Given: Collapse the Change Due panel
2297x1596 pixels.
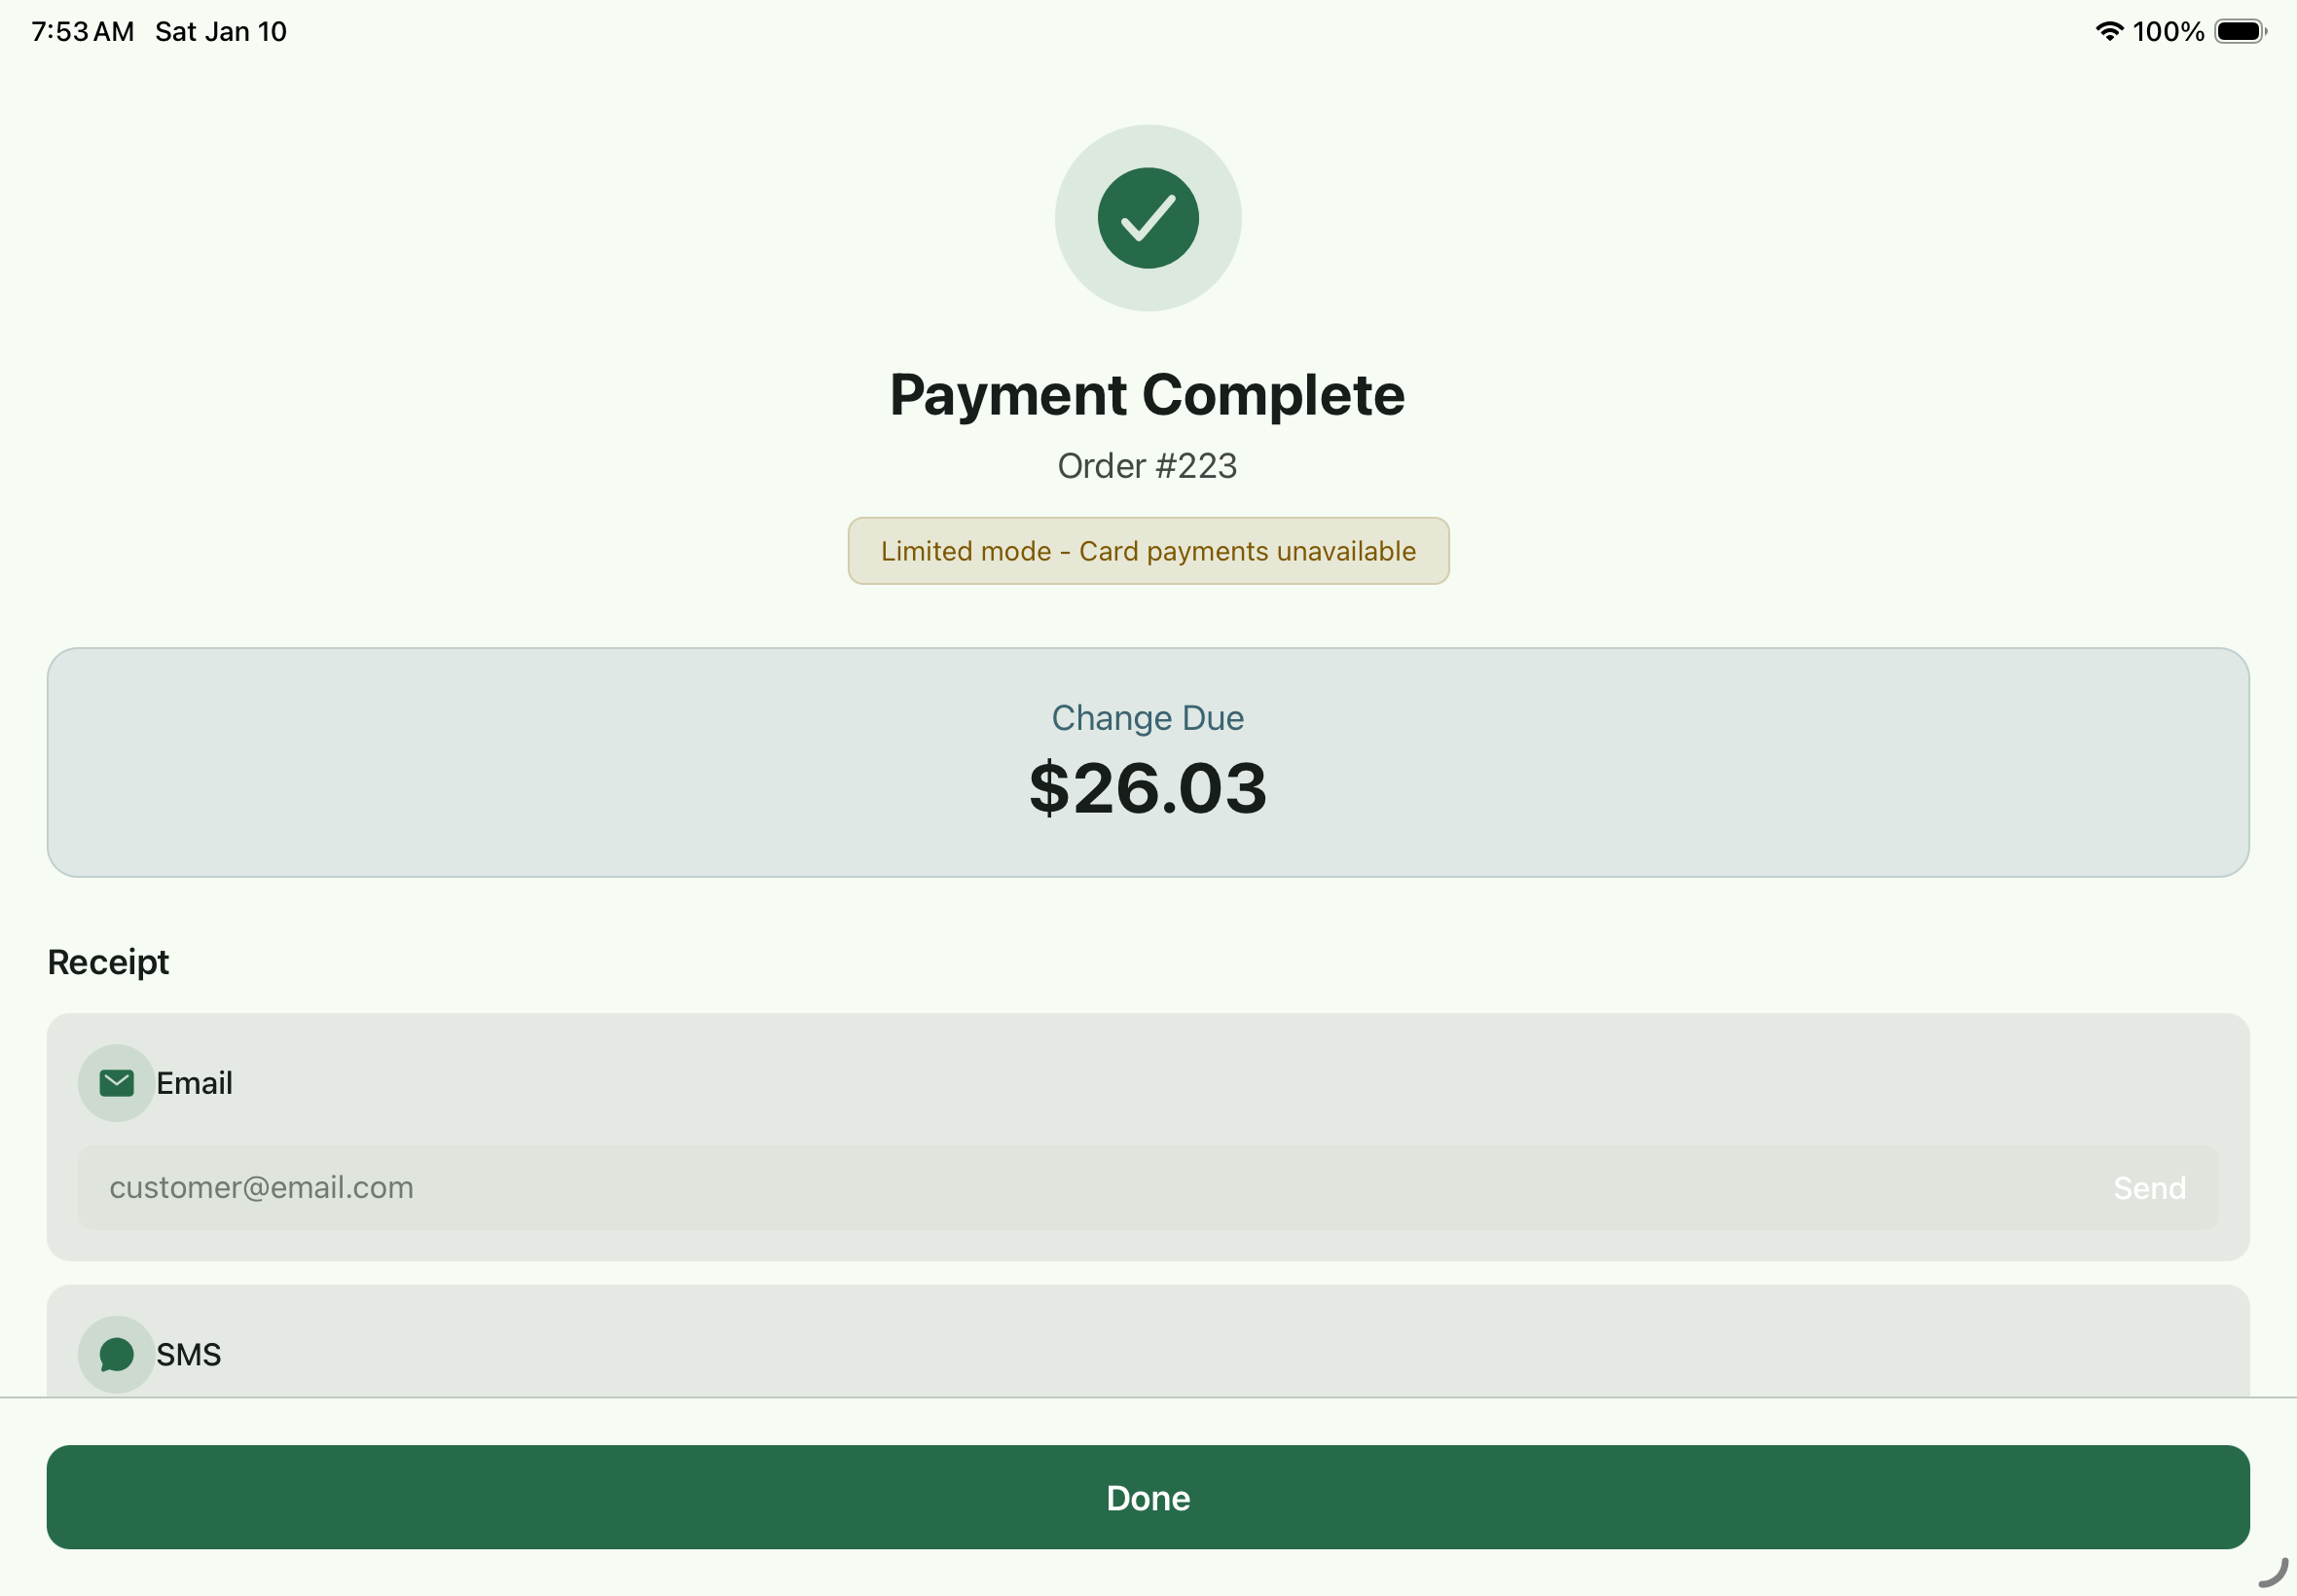Looking at the screenshot, I should 1146,762.
